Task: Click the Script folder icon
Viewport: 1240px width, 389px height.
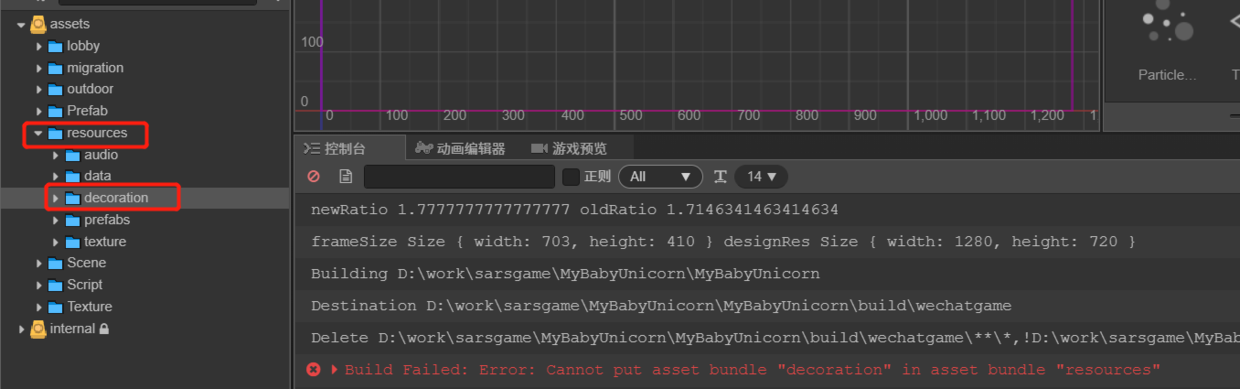Action: click(56, 285)
